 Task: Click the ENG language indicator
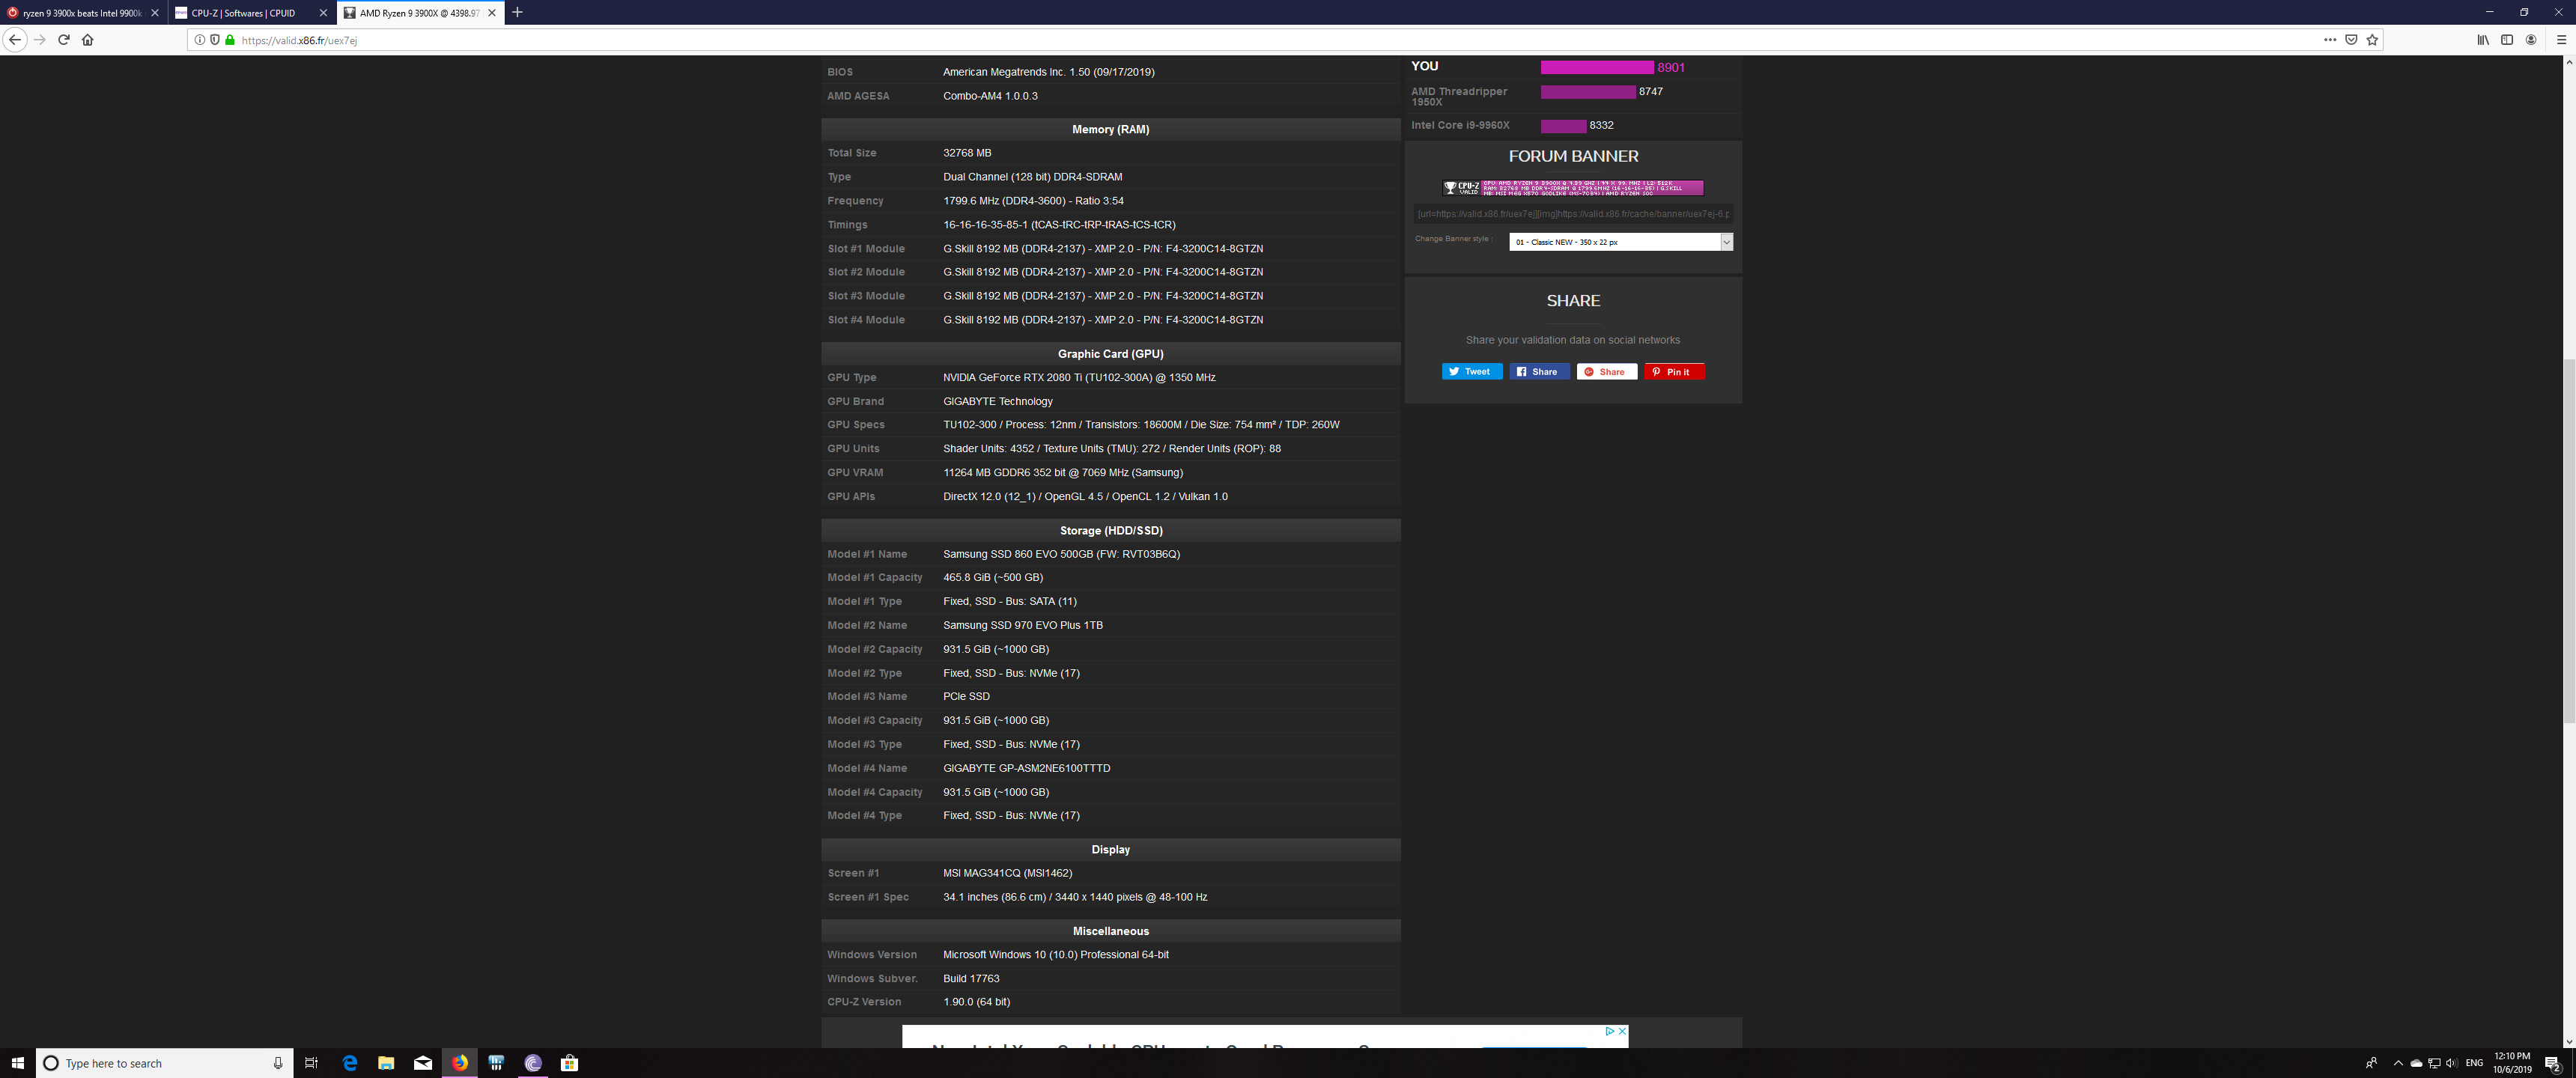(2474, 1063)
